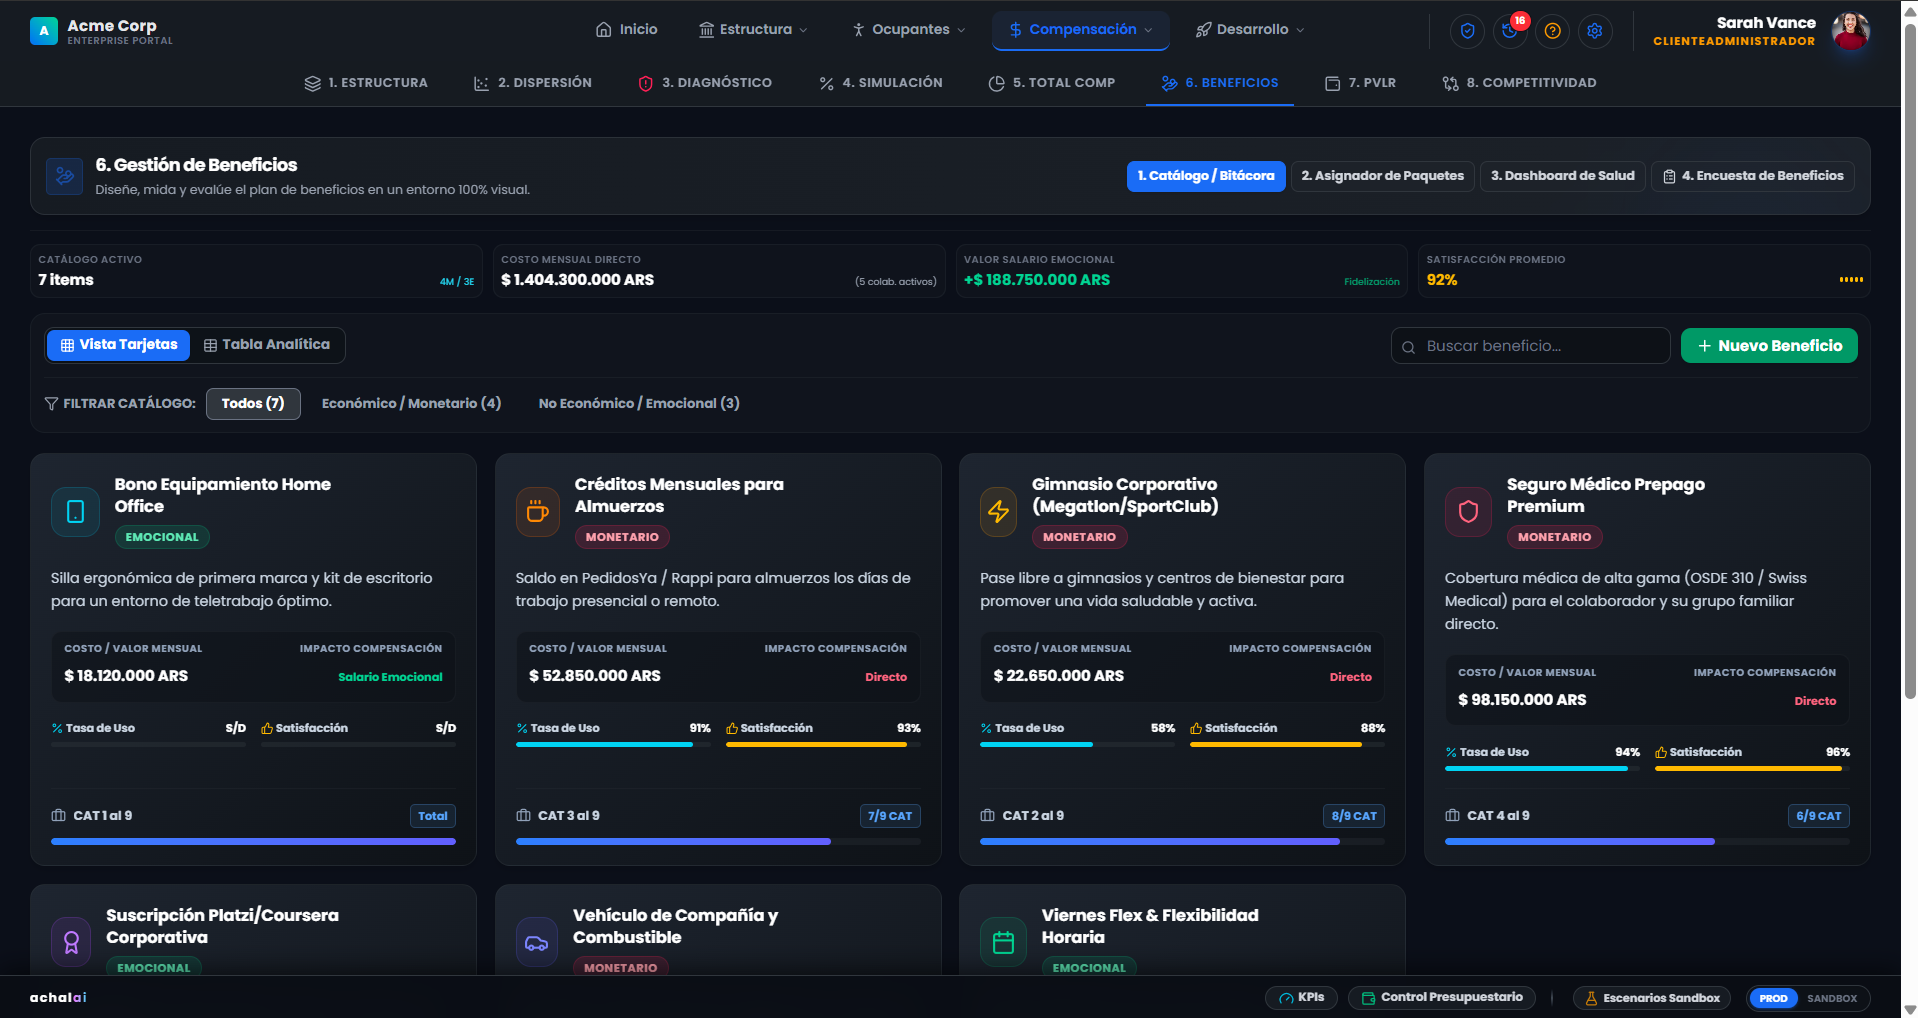Click the magnifier icon in the search box
Image resolution: width=1918 pixels, height=1018 pixels.
[1408, 347]
